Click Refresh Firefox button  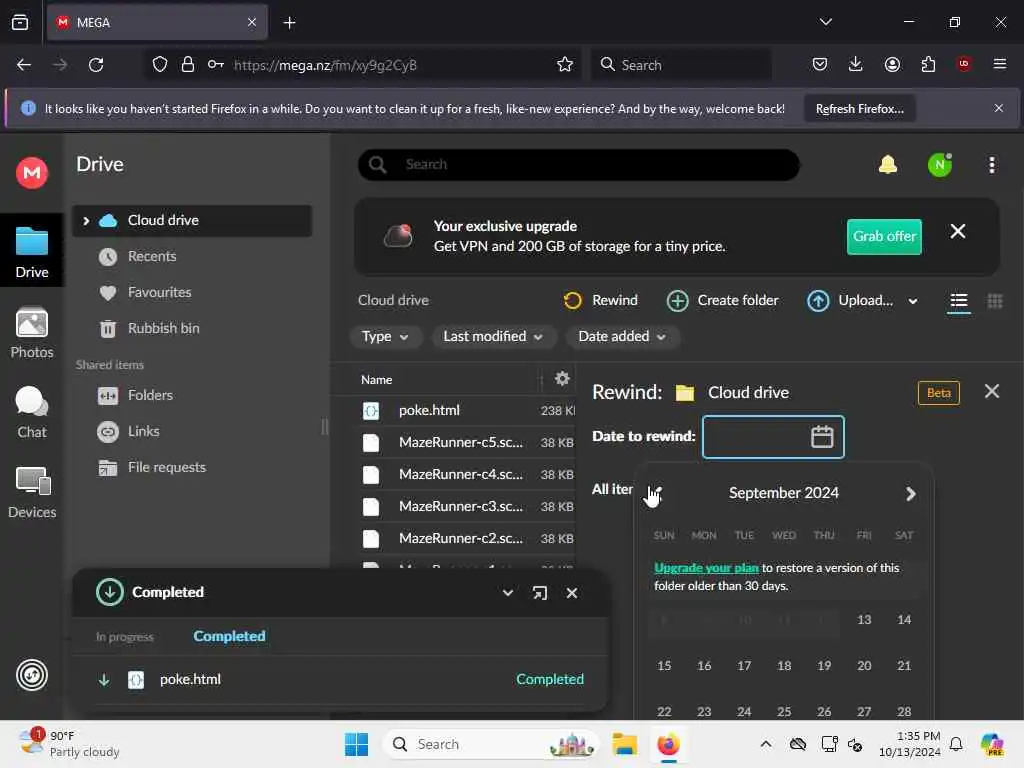coord(859,108)
